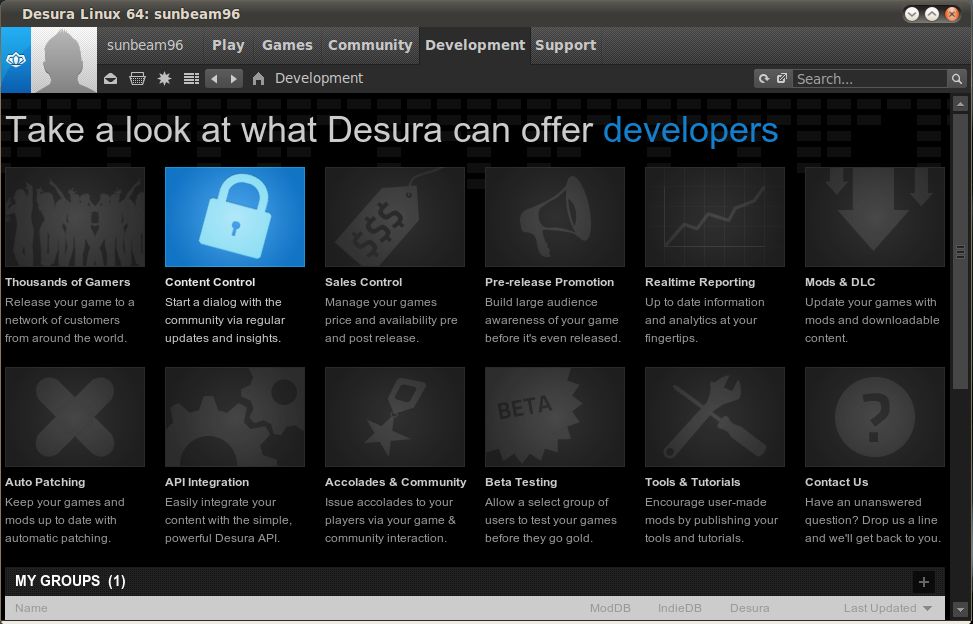Click the Auto Patching heading

(45, 482)
